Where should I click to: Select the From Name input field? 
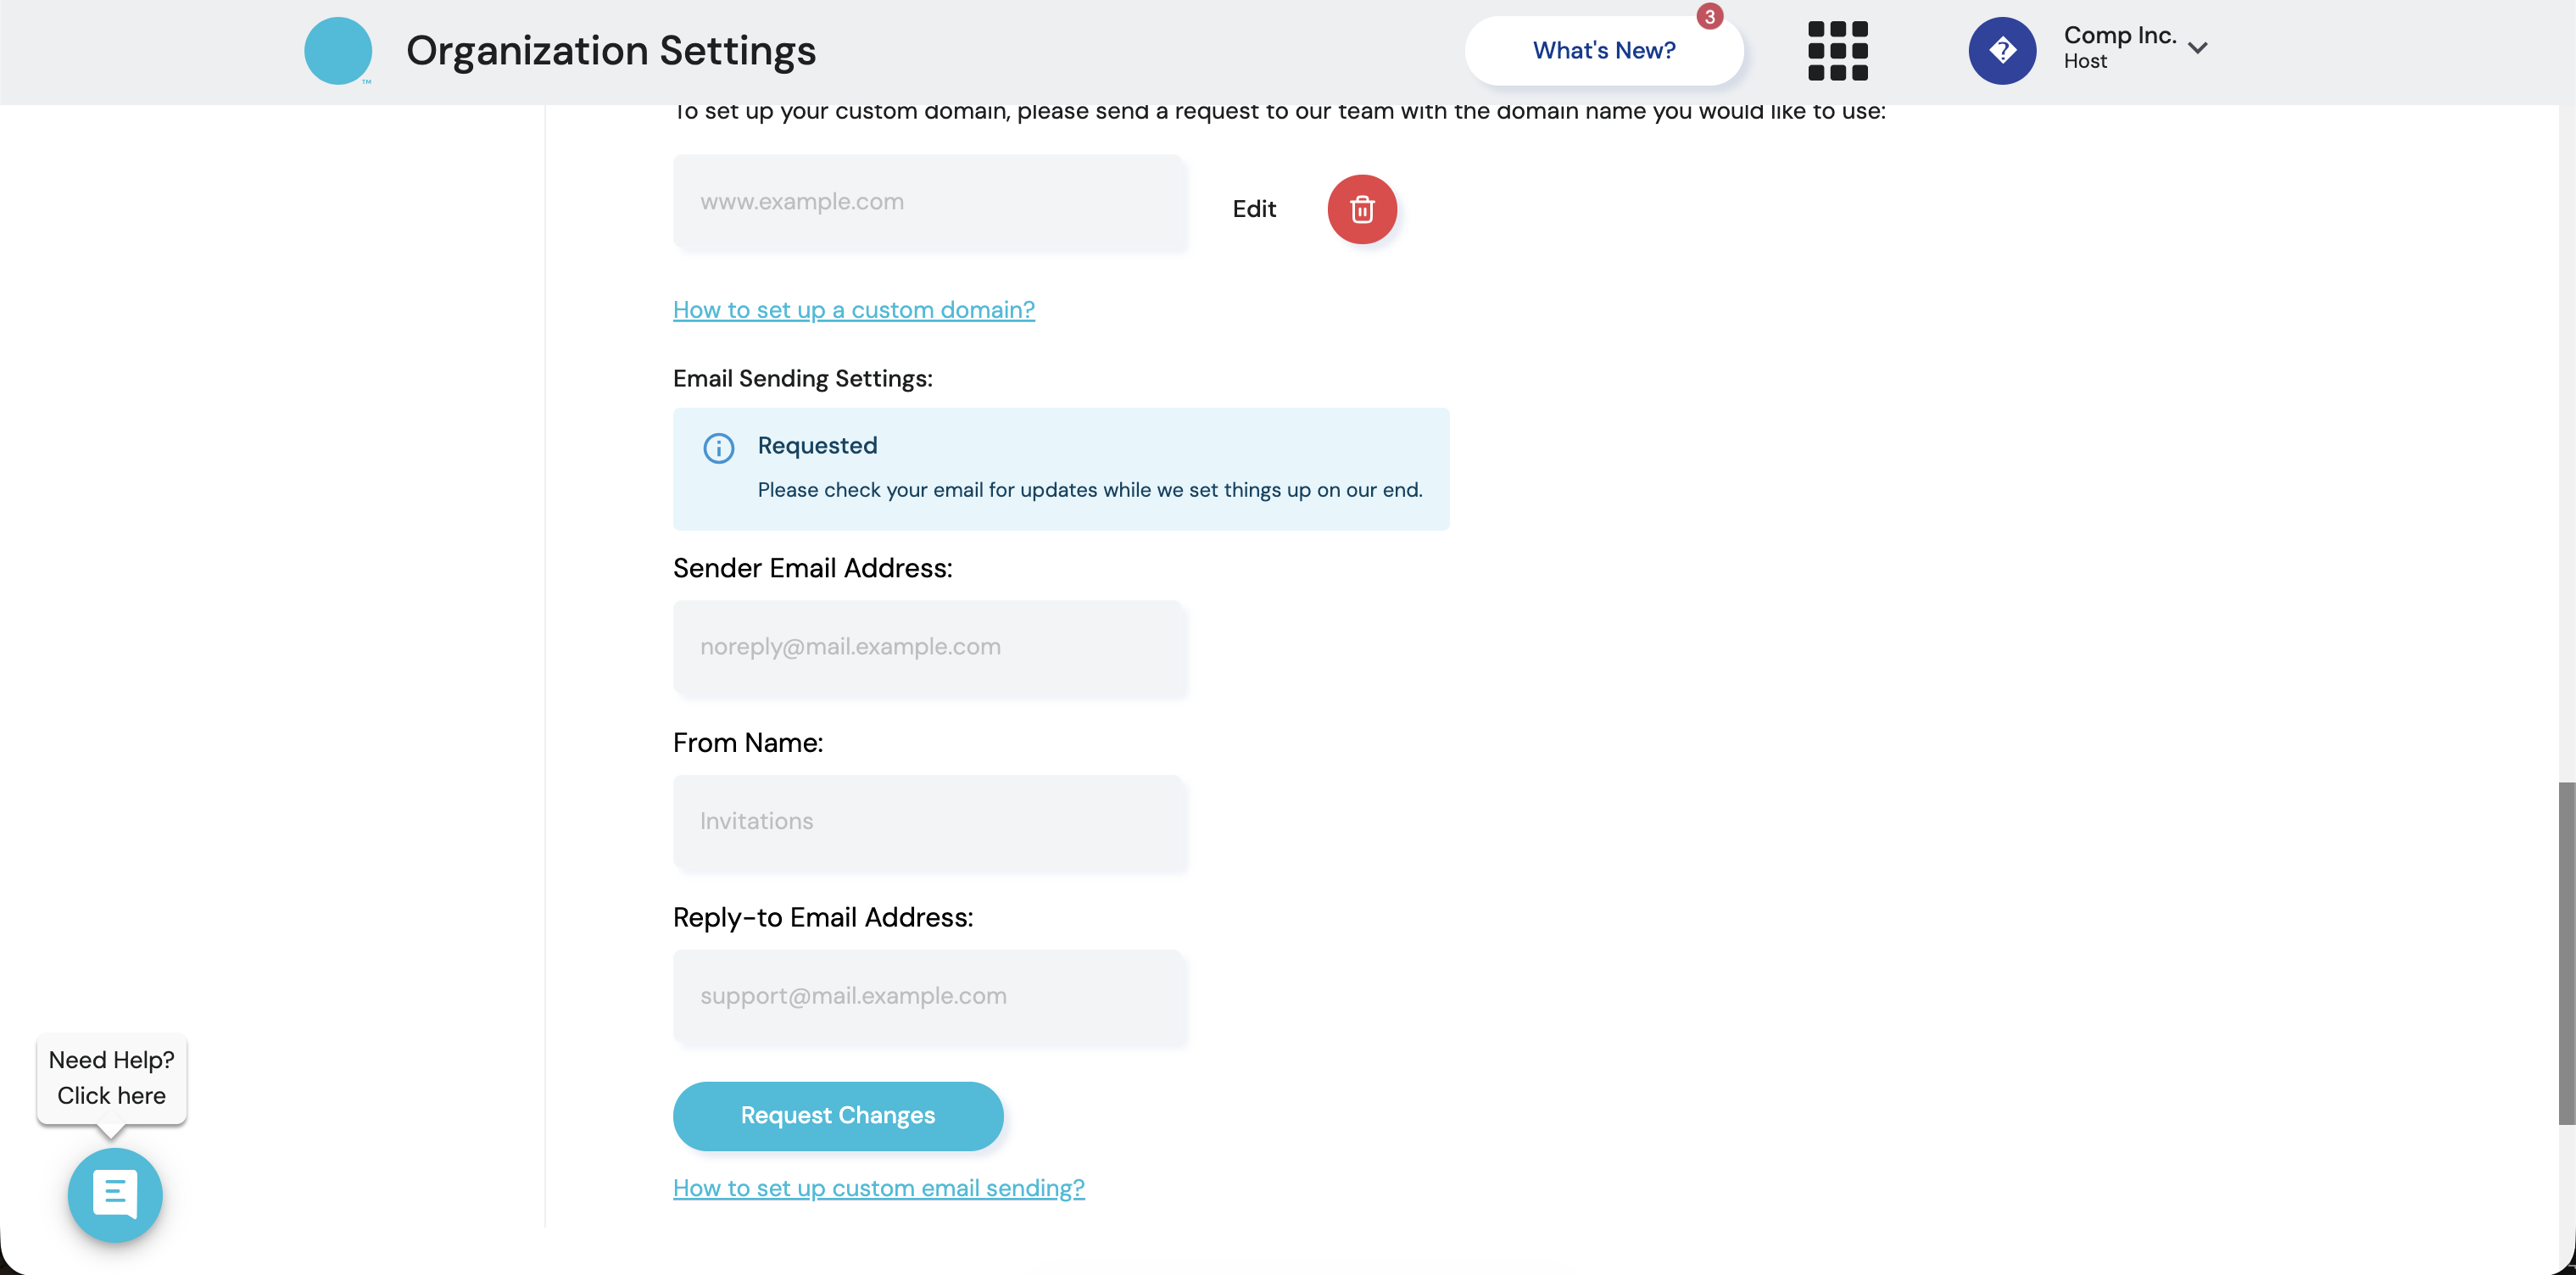[x=928, y=822]
